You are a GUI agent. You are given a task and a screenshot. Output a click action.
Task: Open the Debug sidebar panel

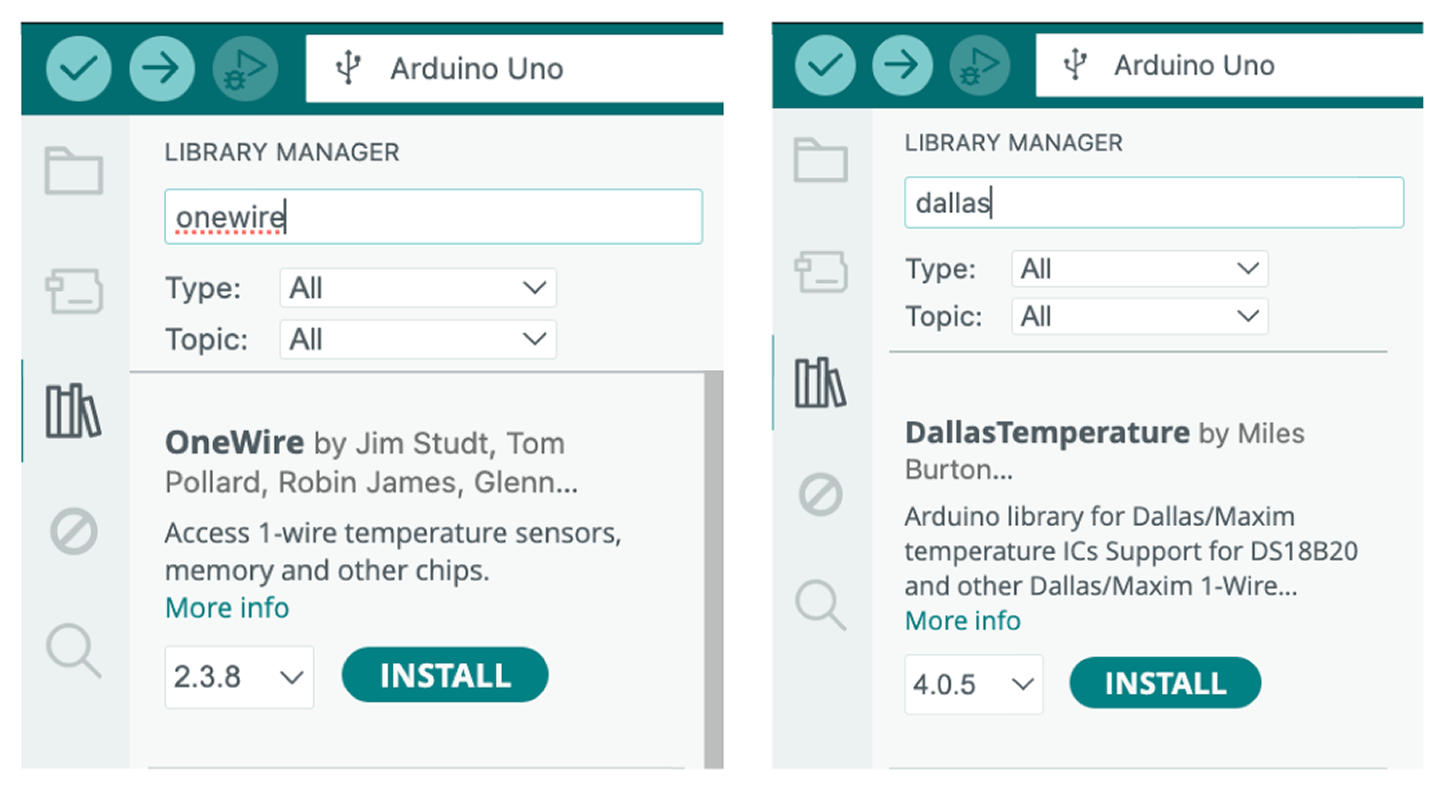click(73, 531)
